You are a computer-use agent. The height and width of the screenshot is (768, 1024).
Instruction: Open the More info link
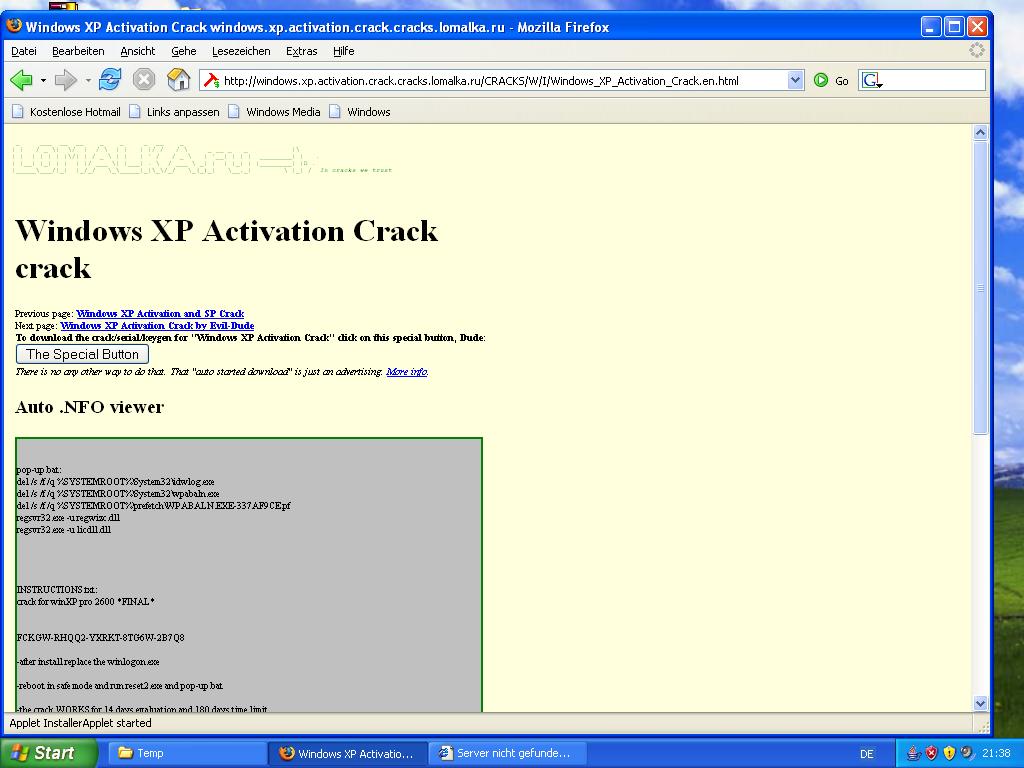click(x=407, y=372)
